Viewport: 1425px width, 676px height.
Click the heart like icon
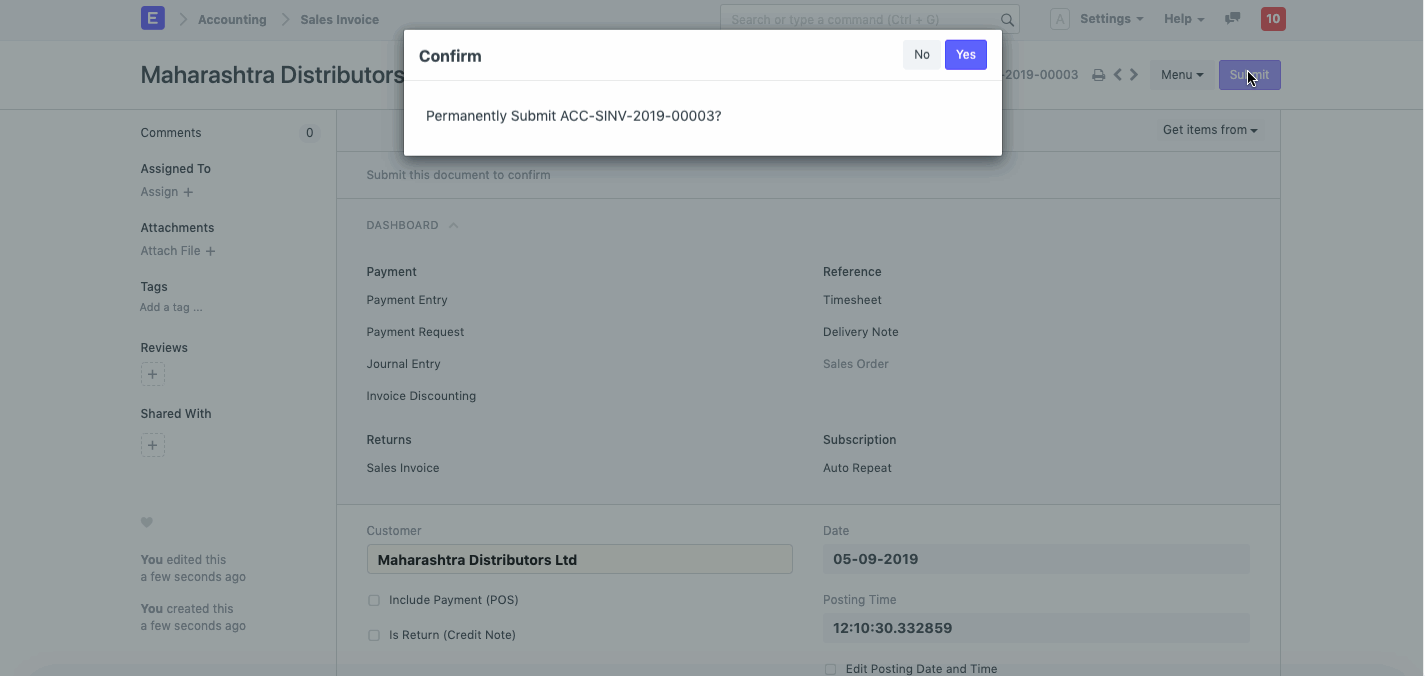(147, 522)
